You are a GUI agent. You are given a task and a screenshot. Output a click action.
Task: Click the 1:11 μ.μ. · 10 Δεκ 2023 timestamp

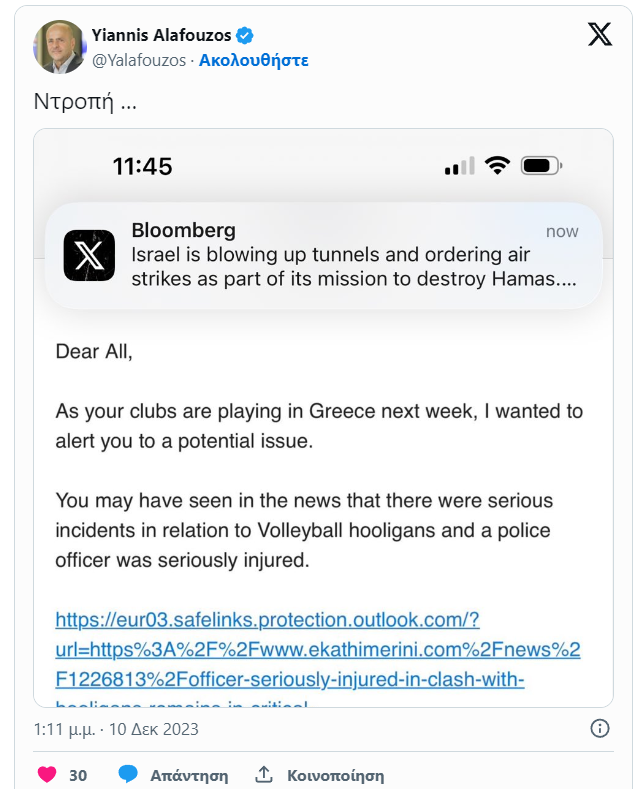coord(116,729)
